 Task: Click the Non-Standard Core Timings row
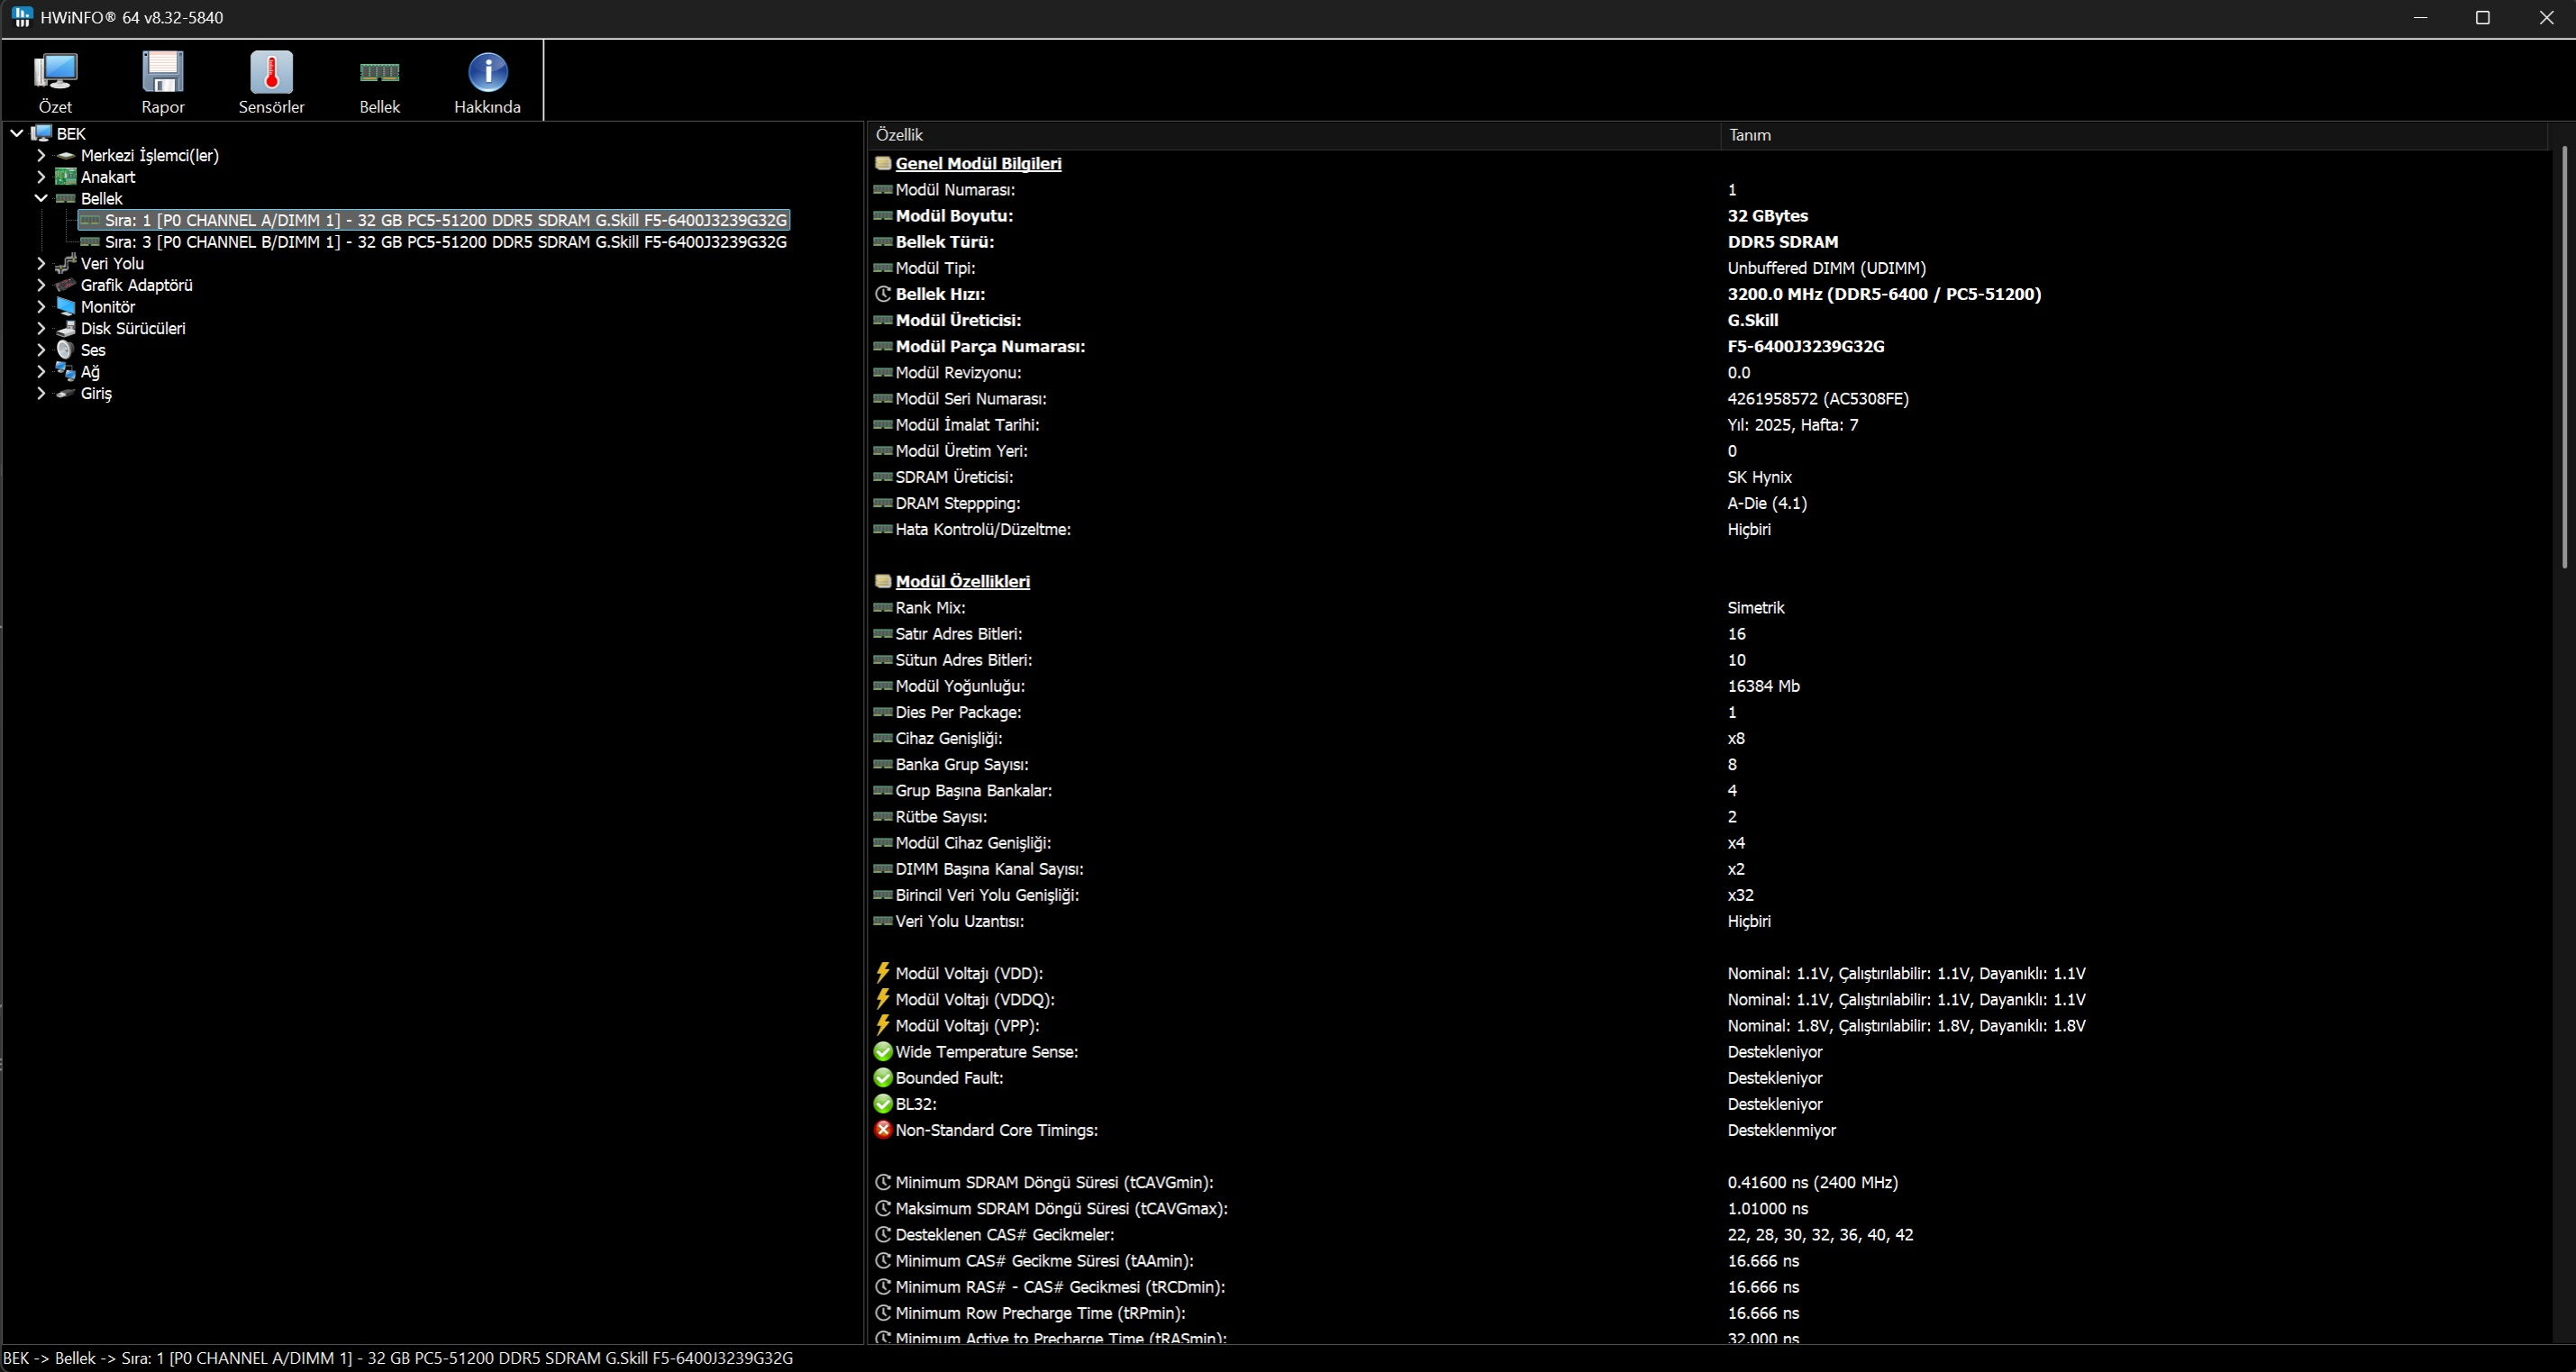(x=1708, y=1130)
